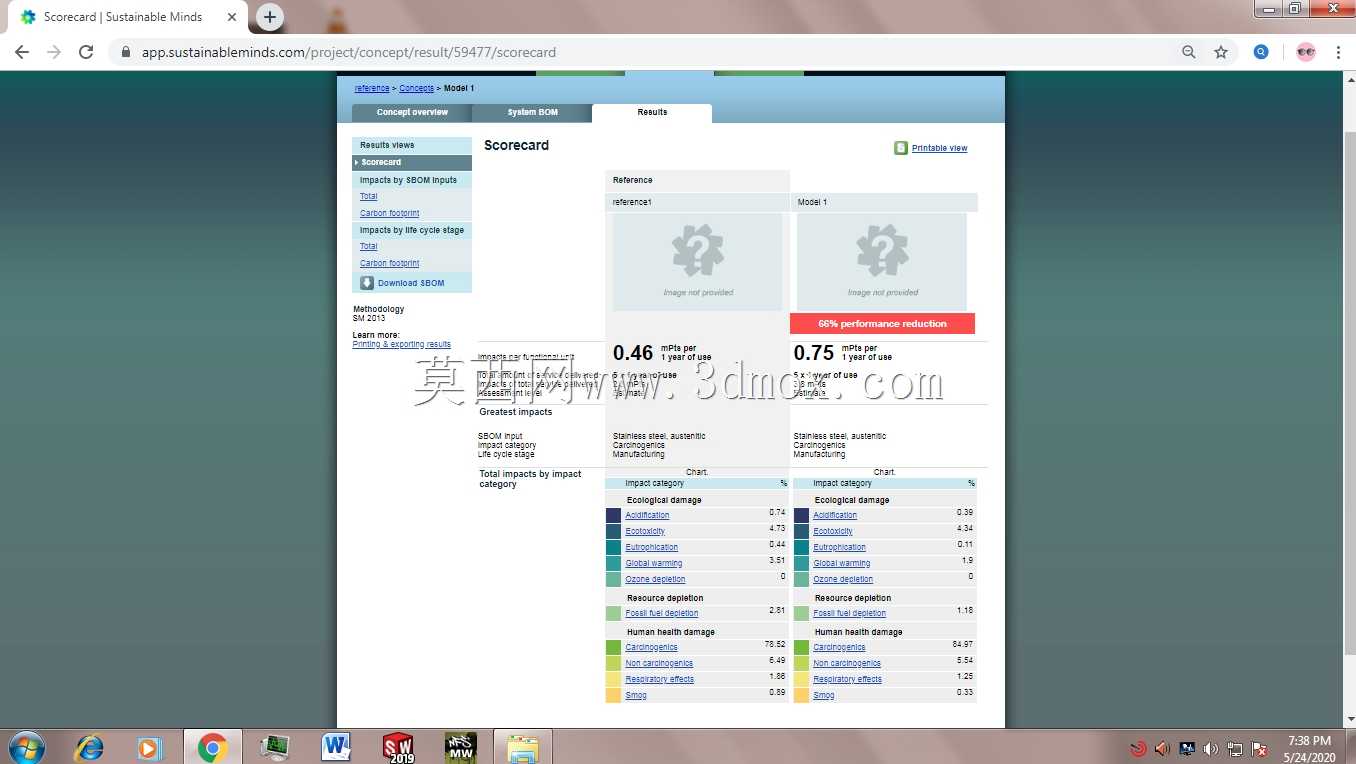Open Fossil fuel depletion in the reference1 column
This screenshot has width=1356, height=764.
coord(662,614)
